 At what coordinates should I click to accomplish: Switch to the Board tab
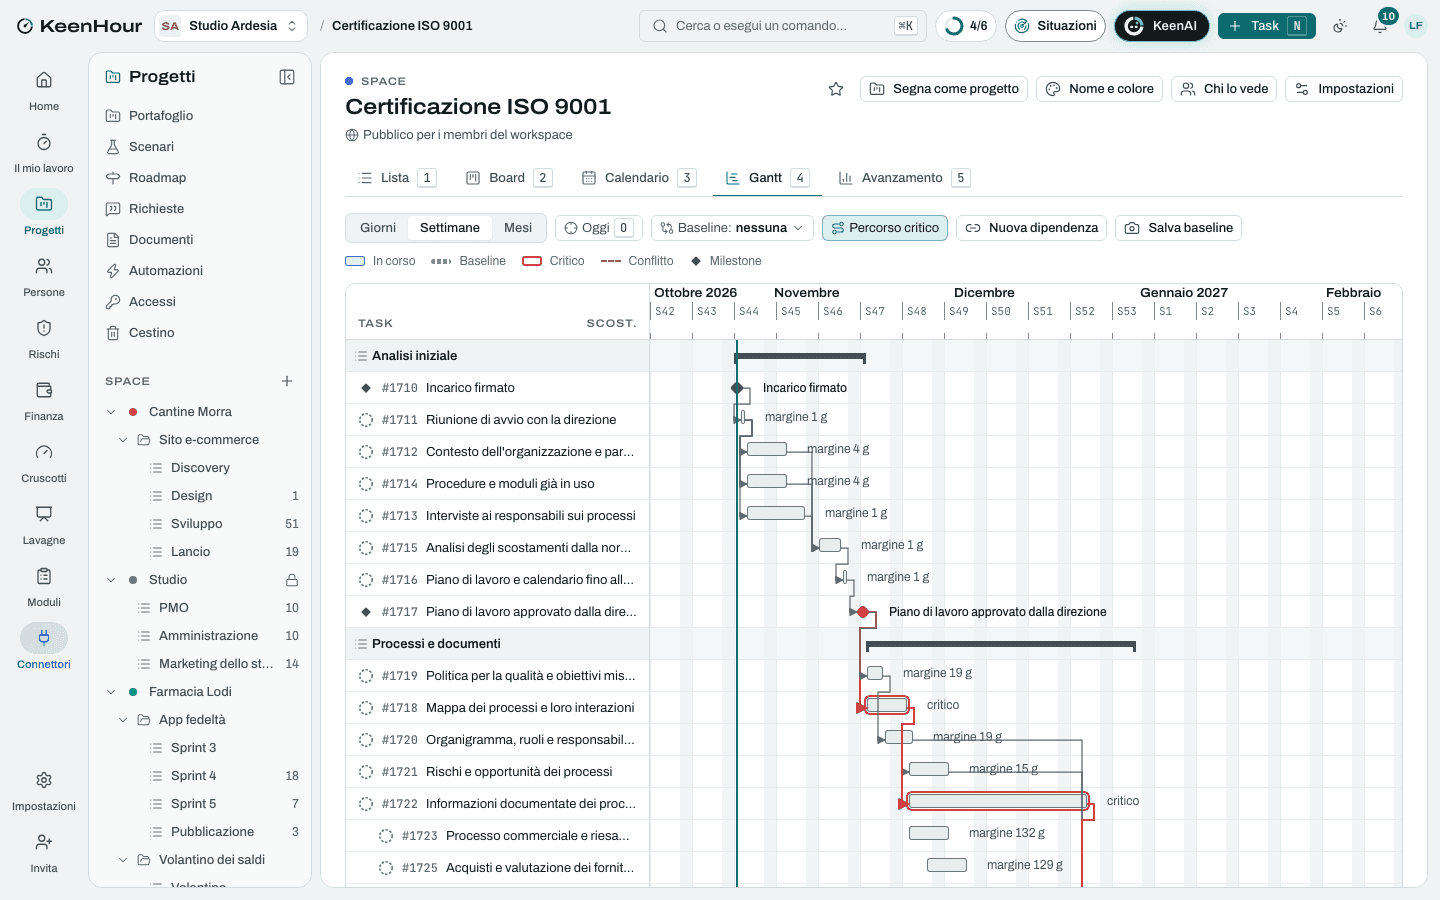point(509,178)
